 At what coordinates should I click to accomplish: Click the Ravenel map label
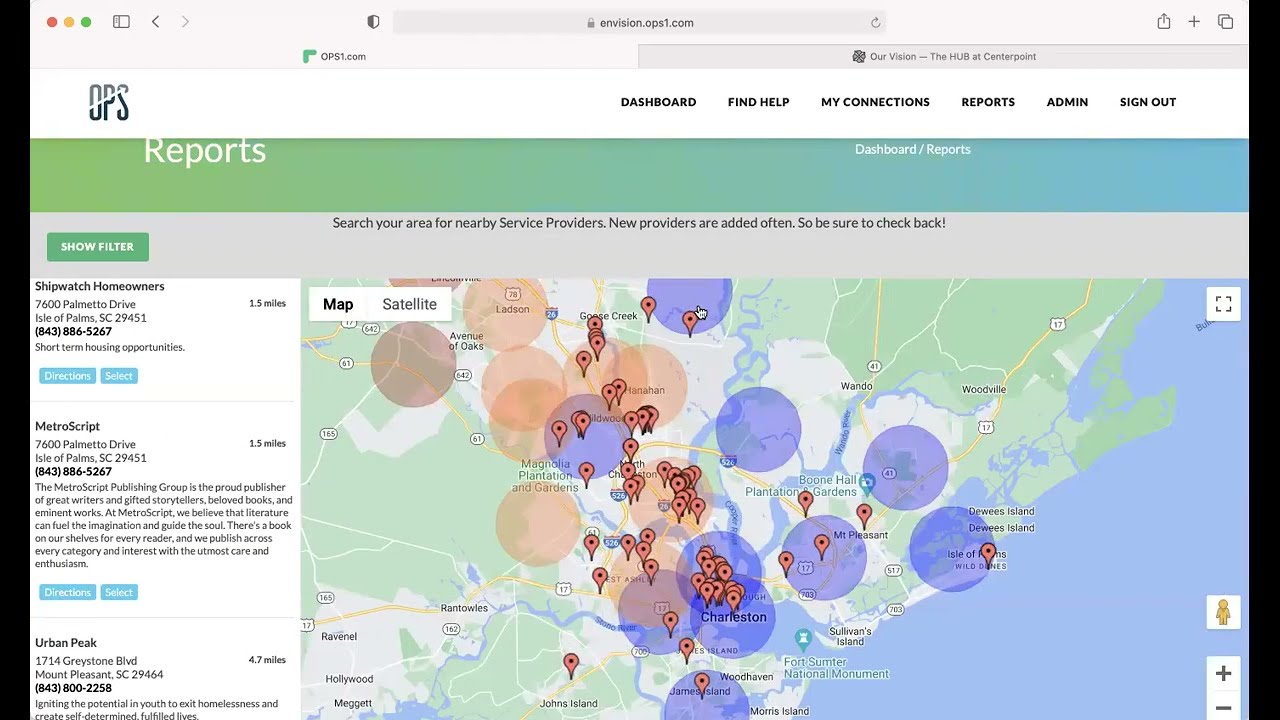tap(339, 636)
